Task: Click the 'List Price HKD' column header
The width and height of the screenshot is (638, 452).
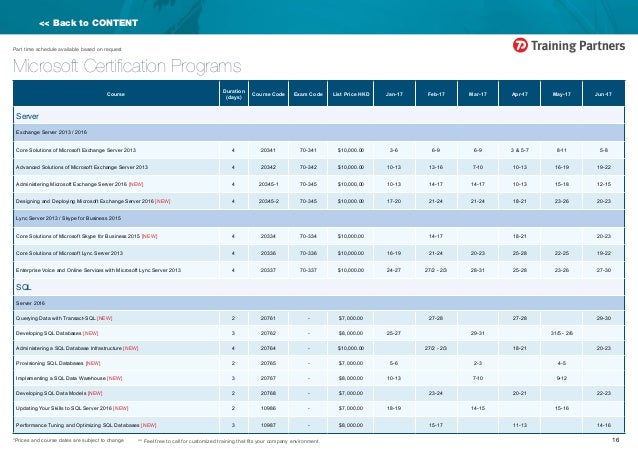Action: [351, 94]
